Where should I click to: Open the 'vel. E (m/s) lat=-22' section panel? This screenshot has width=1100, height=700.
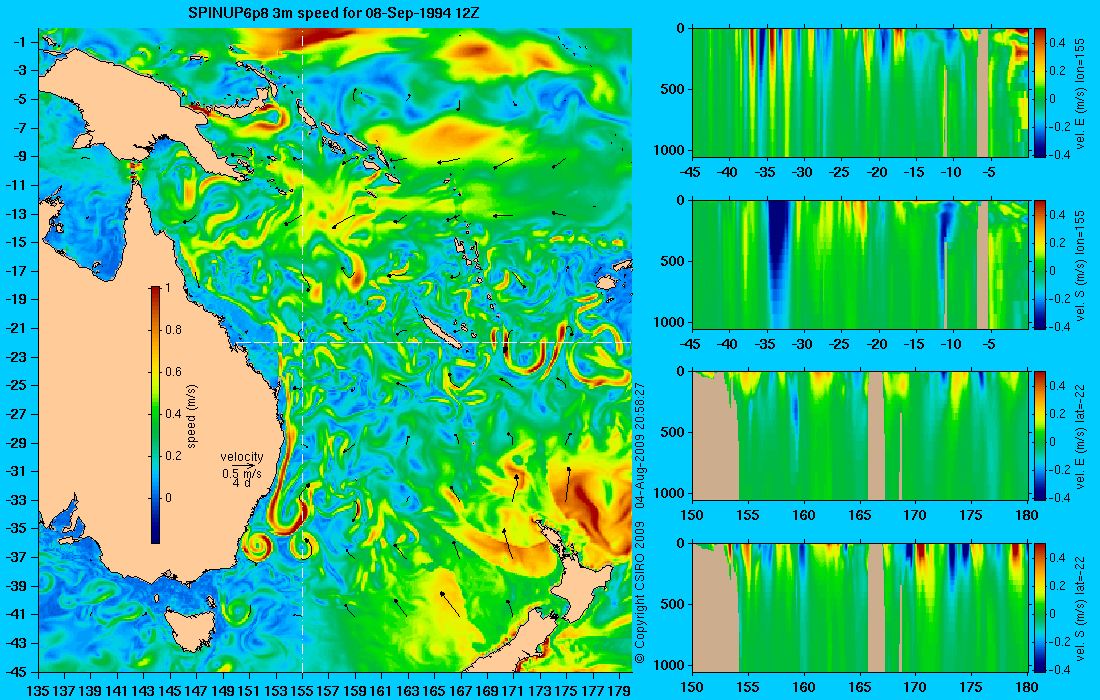860,436
